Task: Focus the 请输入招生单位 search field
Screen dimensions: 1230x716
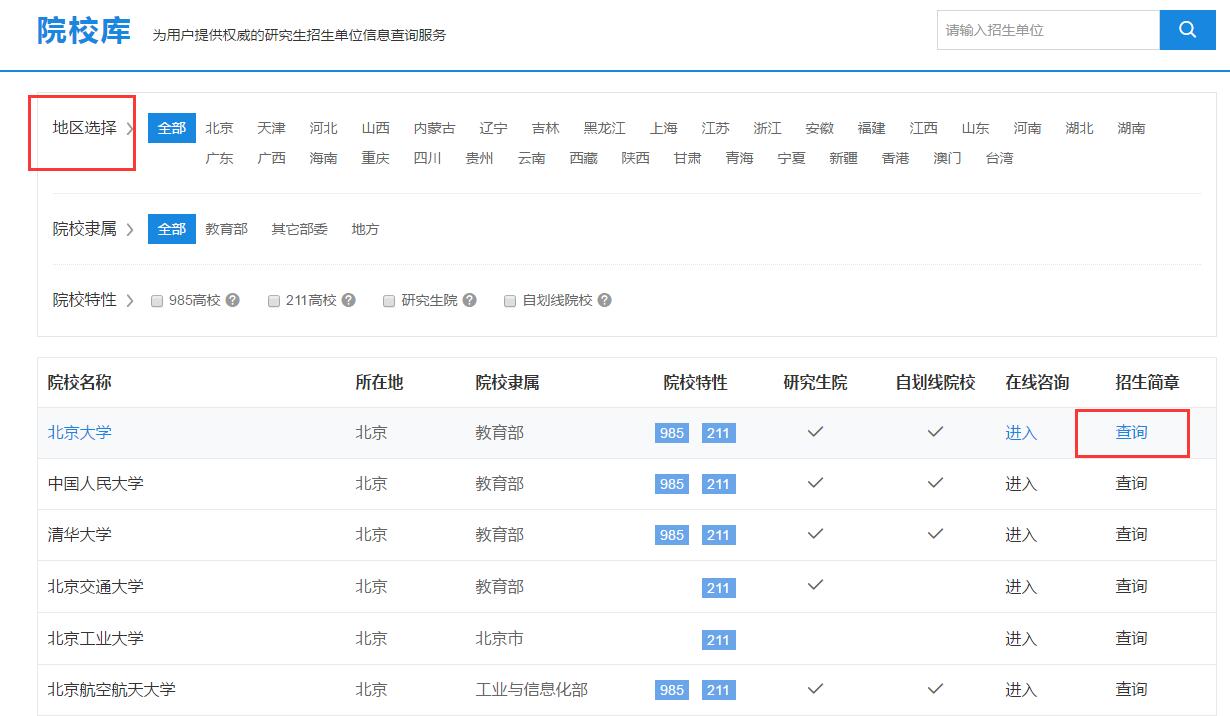Action: [1048, 30]
